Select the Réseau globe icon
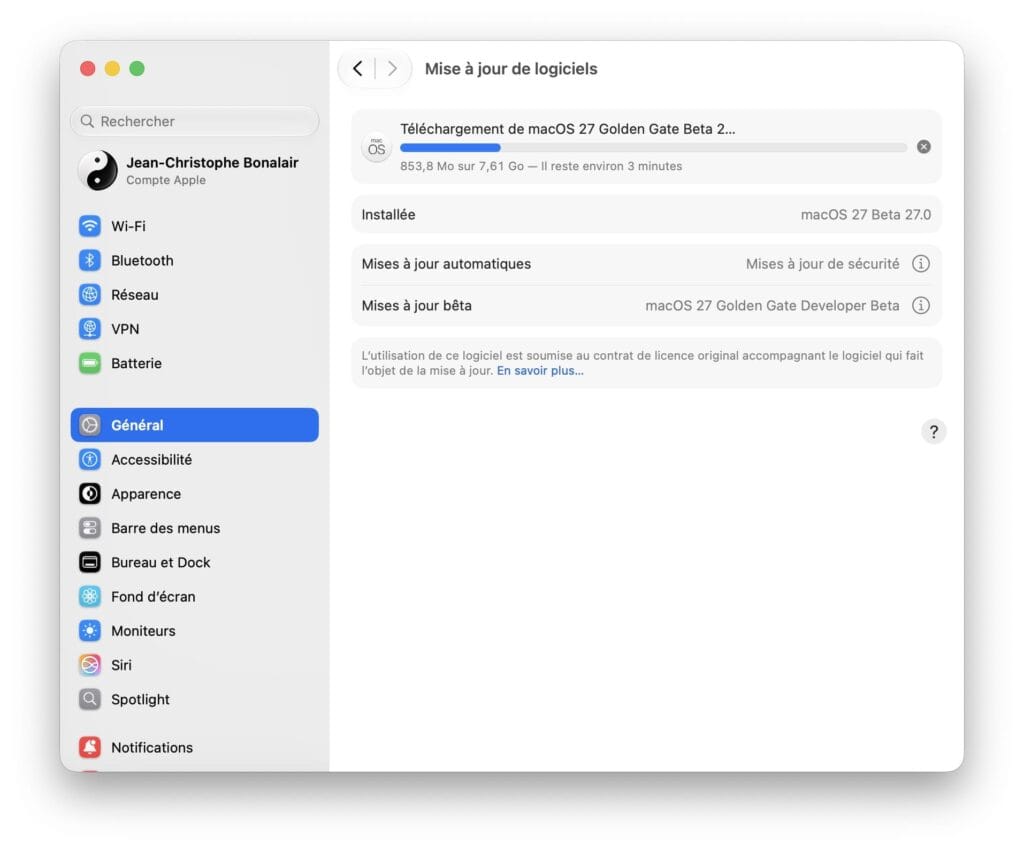Viewport: 1024px width, 851px height. 89,295
